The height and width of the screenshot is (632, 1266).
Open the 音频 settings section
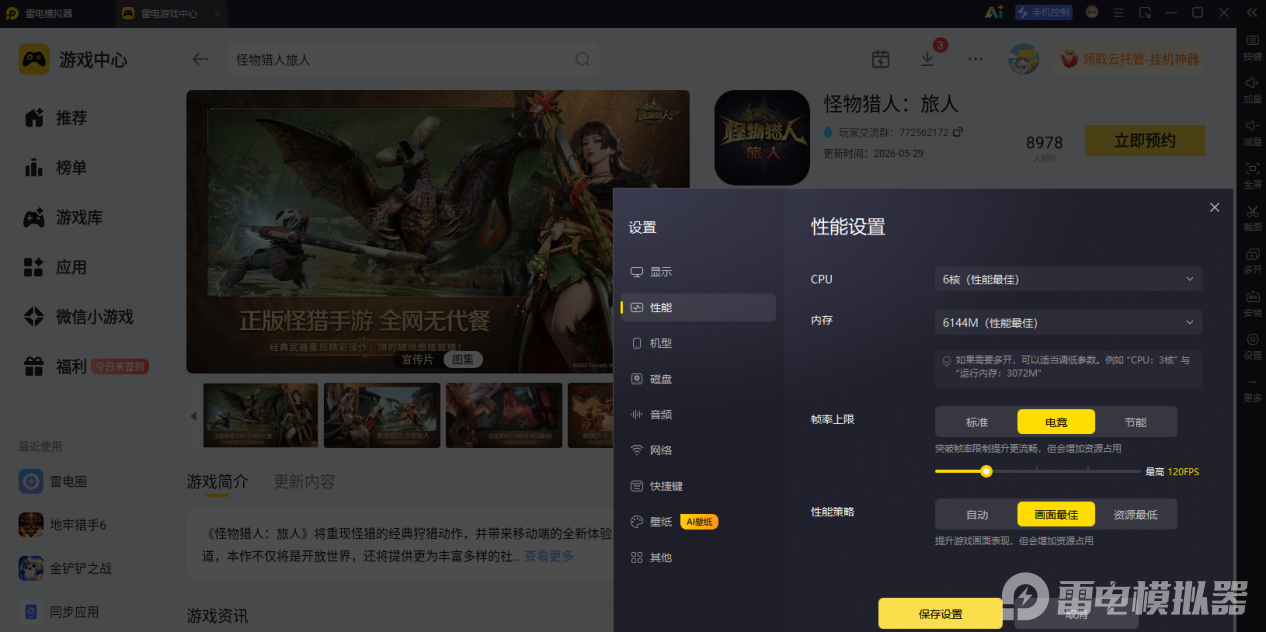[x=698, y=414]
